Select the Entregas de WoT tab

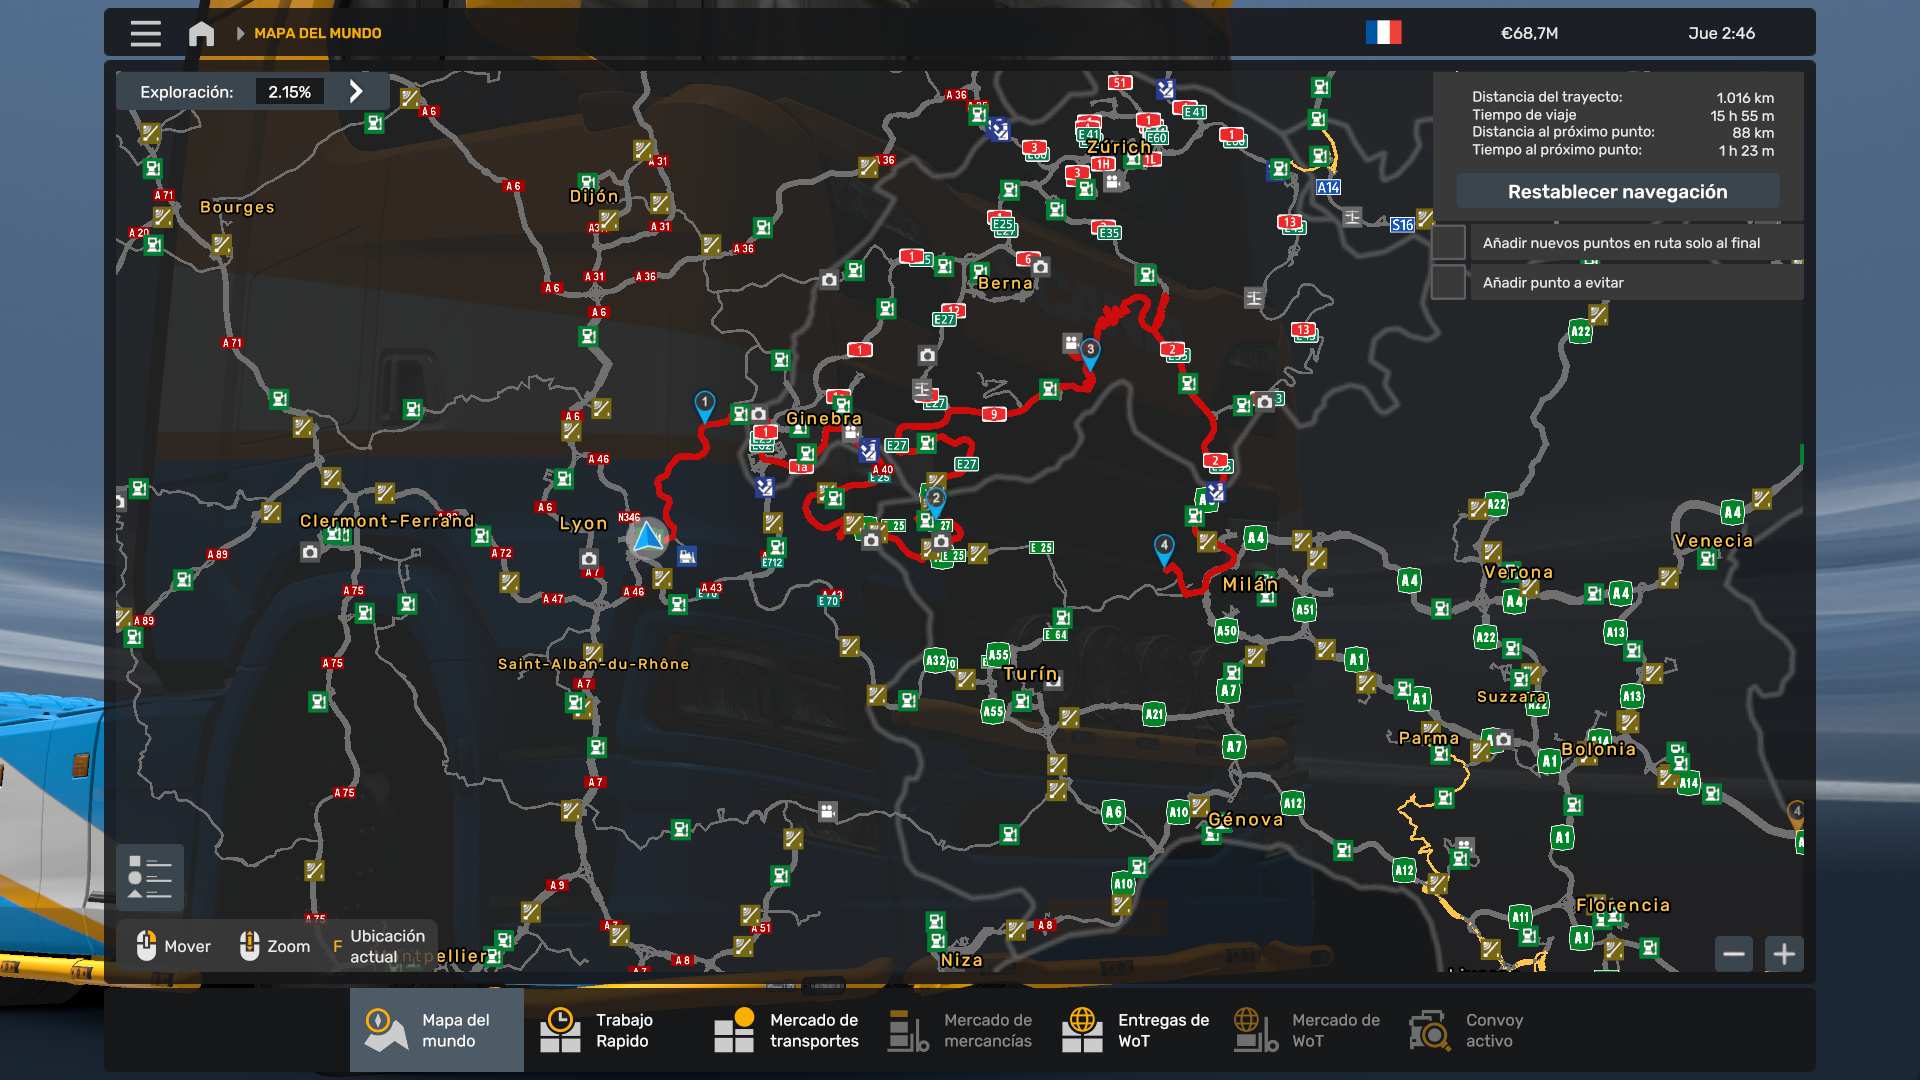click(x=1136, y=1030)
